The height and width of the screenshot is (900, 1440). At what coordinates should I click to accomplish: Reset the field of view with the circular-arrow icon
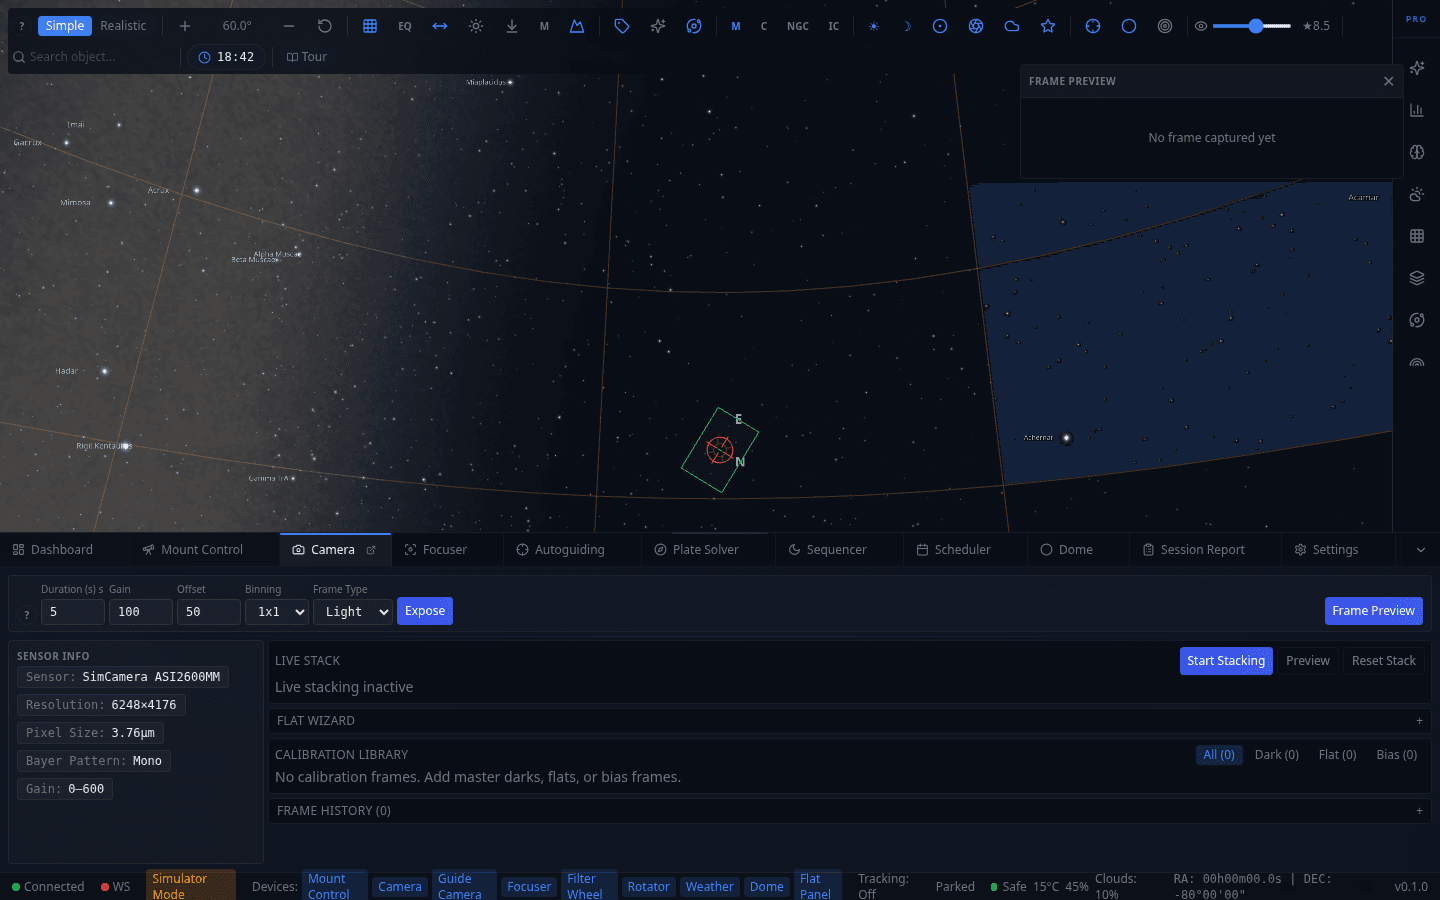(325, 26)
